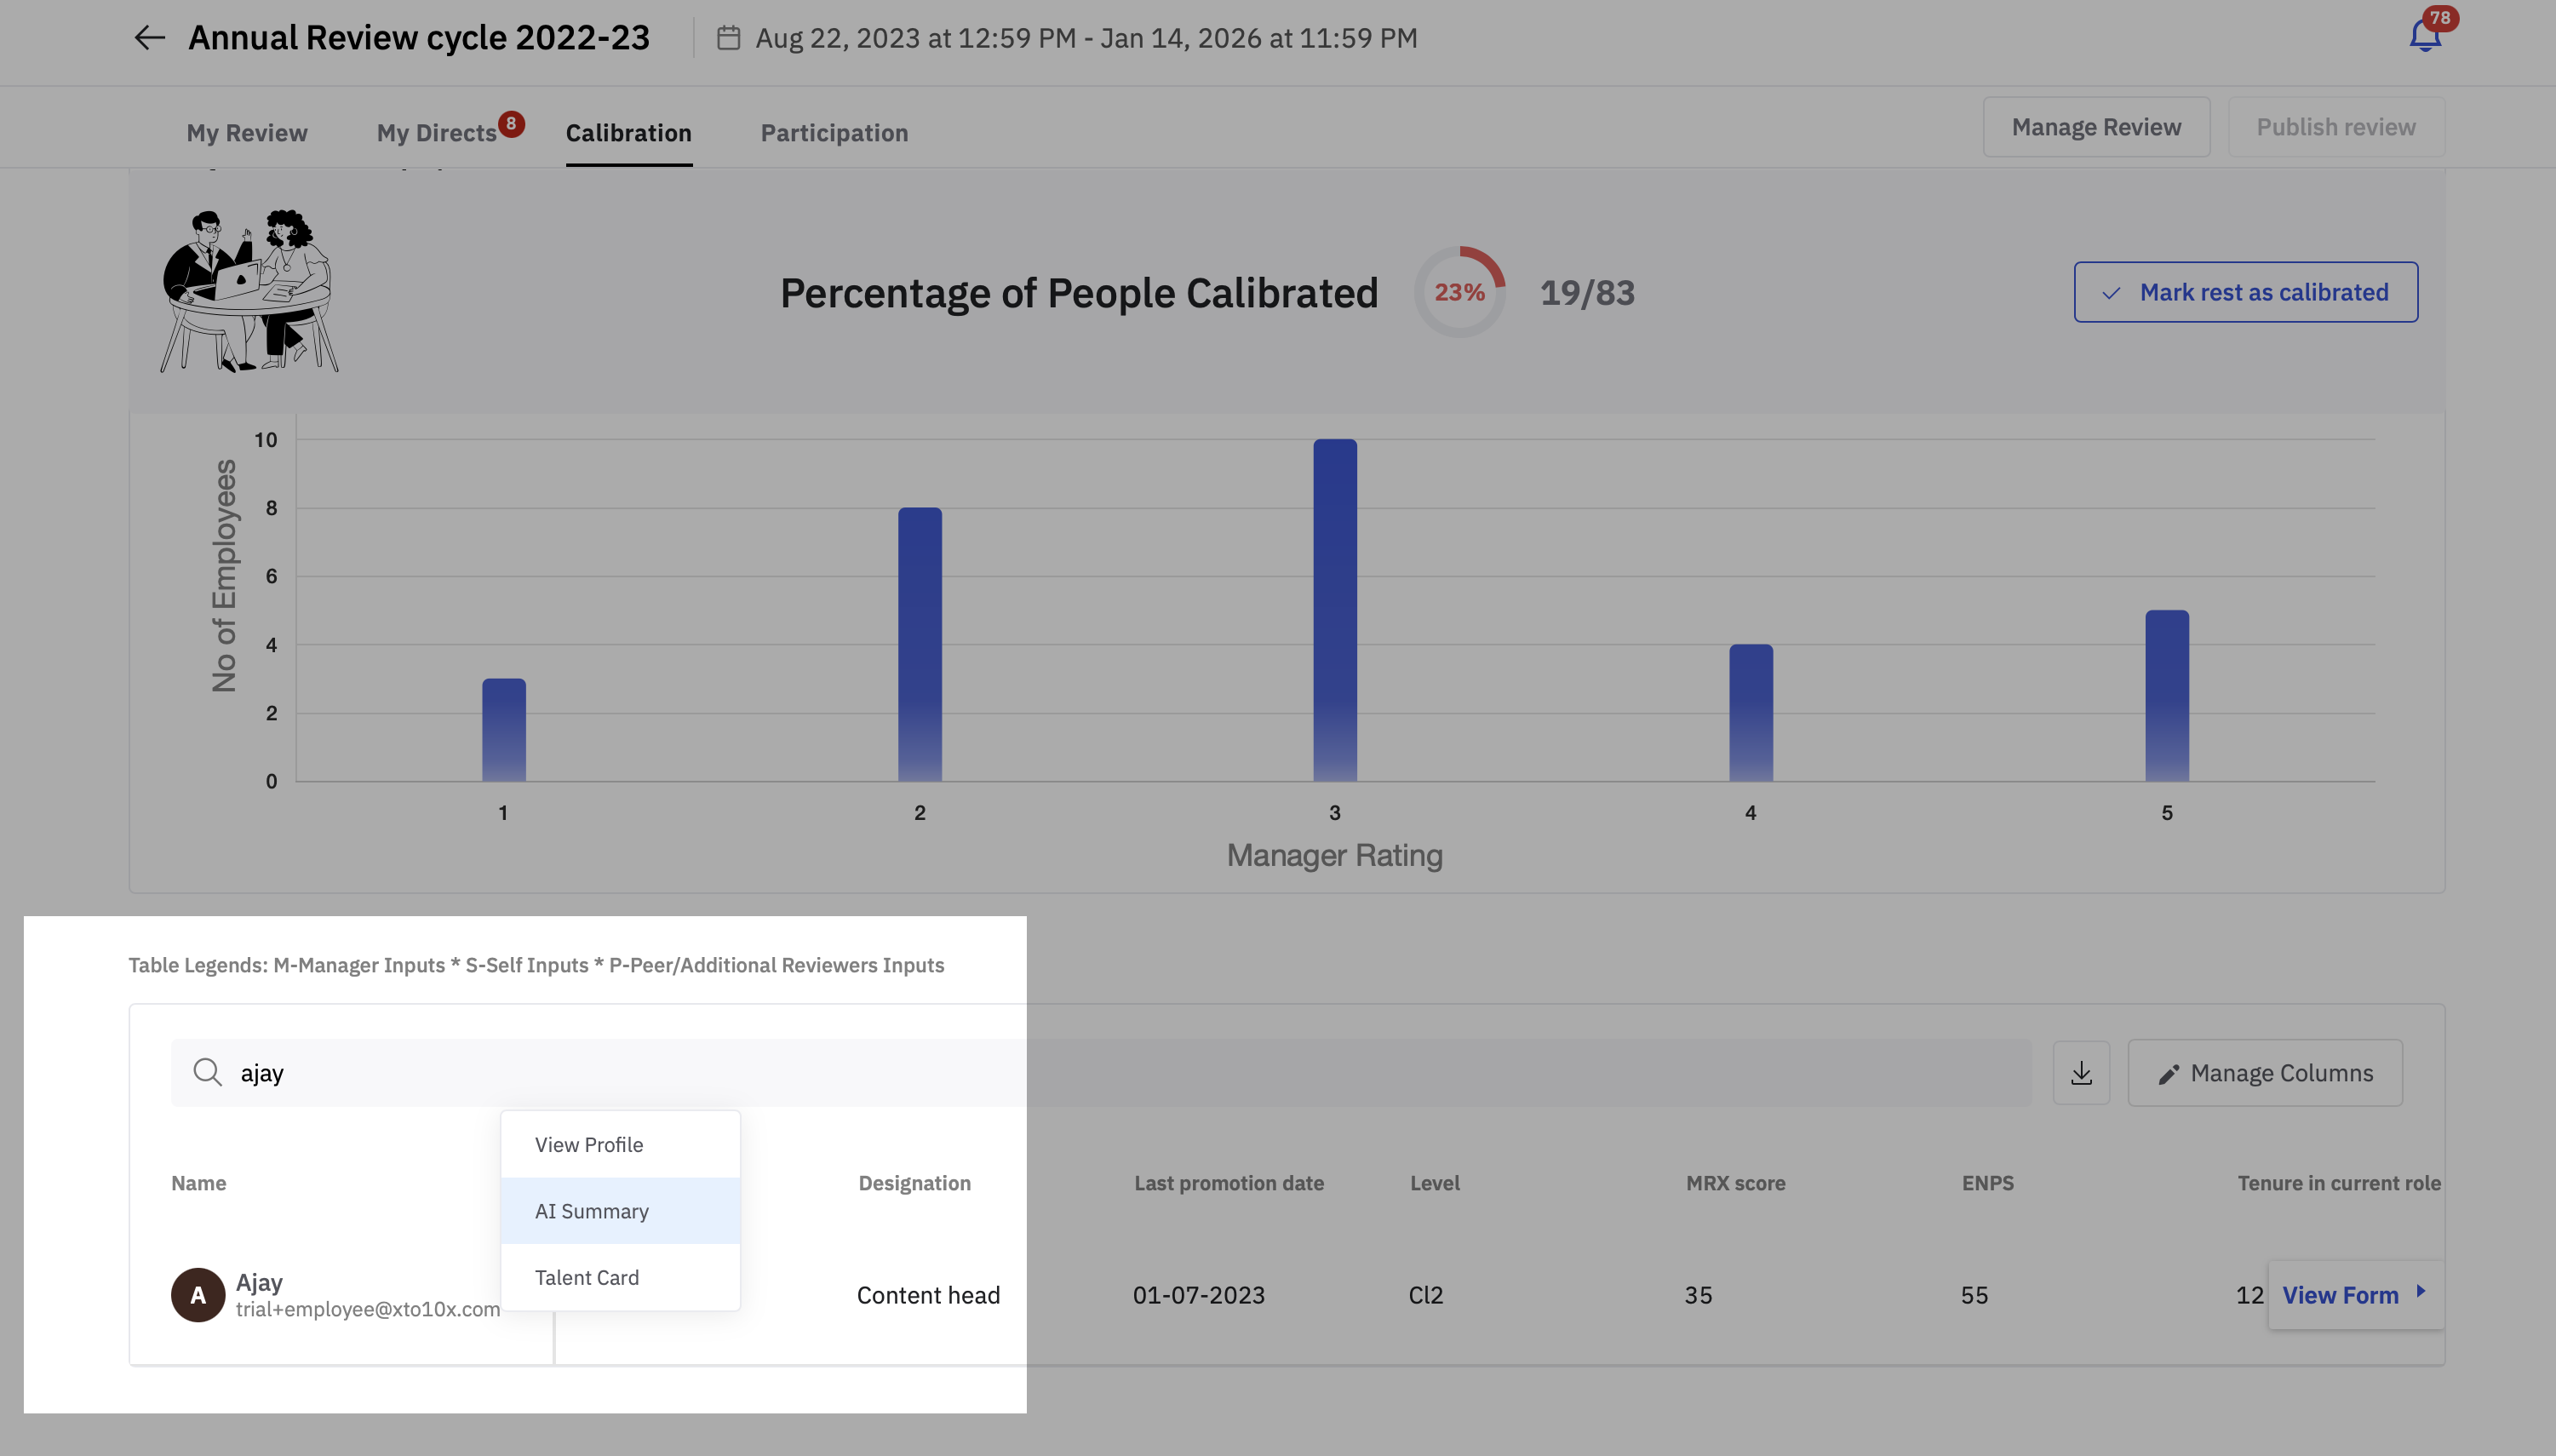
Task: Click Manage Review button
Action: [2096, 127]
